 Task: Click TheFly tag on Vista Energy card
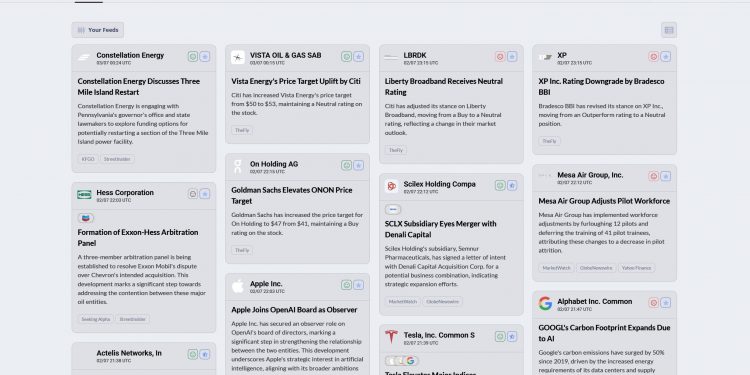[242, 130]
